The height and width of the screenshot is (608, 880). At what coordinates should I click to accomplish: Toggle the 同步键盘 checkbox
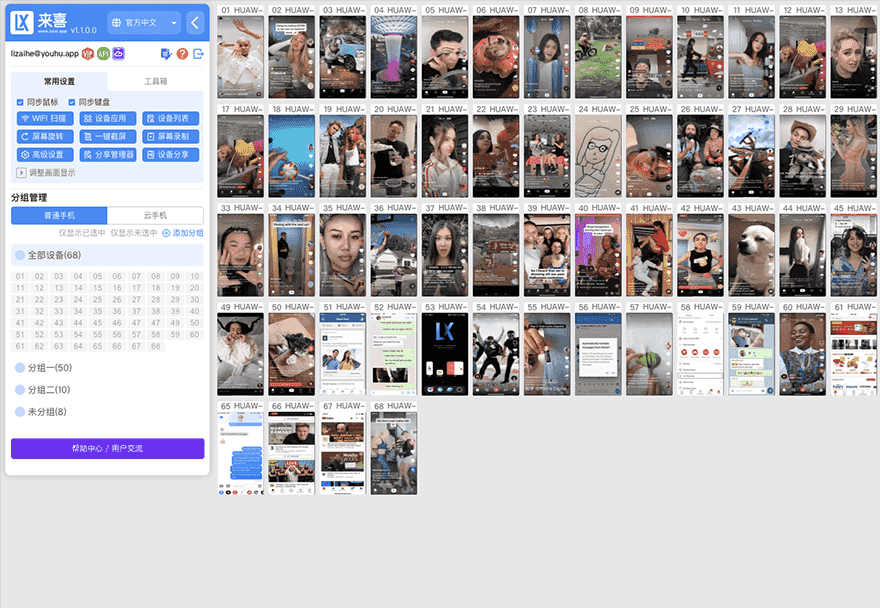click(72, 102)
